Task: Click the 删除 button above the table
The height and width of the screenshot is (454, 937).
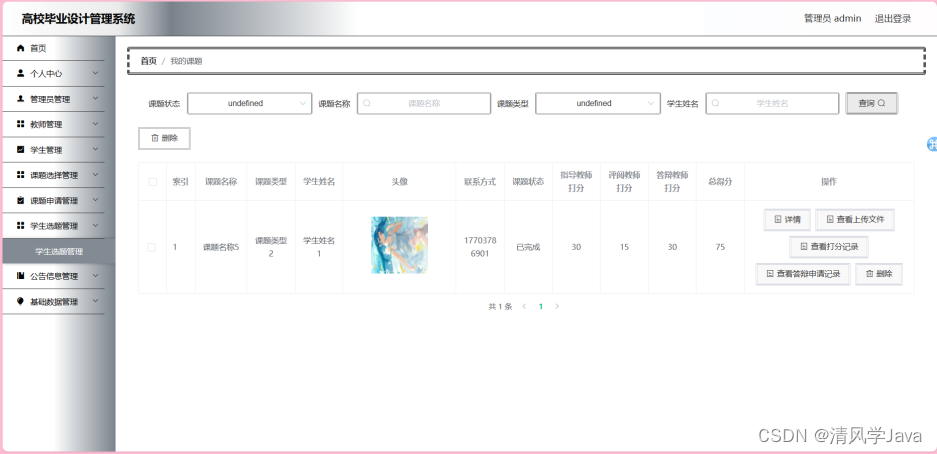Action: [164, 138]
